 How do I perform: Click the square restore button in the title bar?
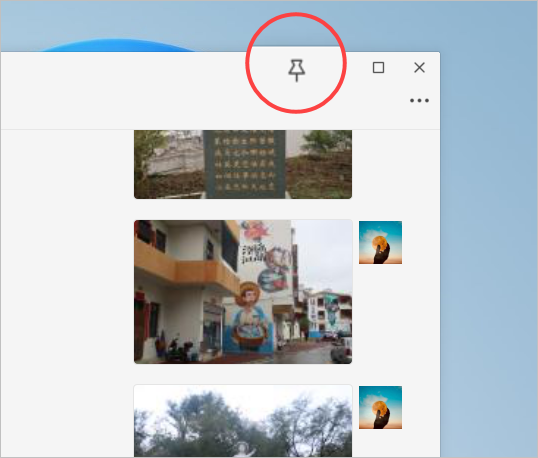click(x=378, y=68)
